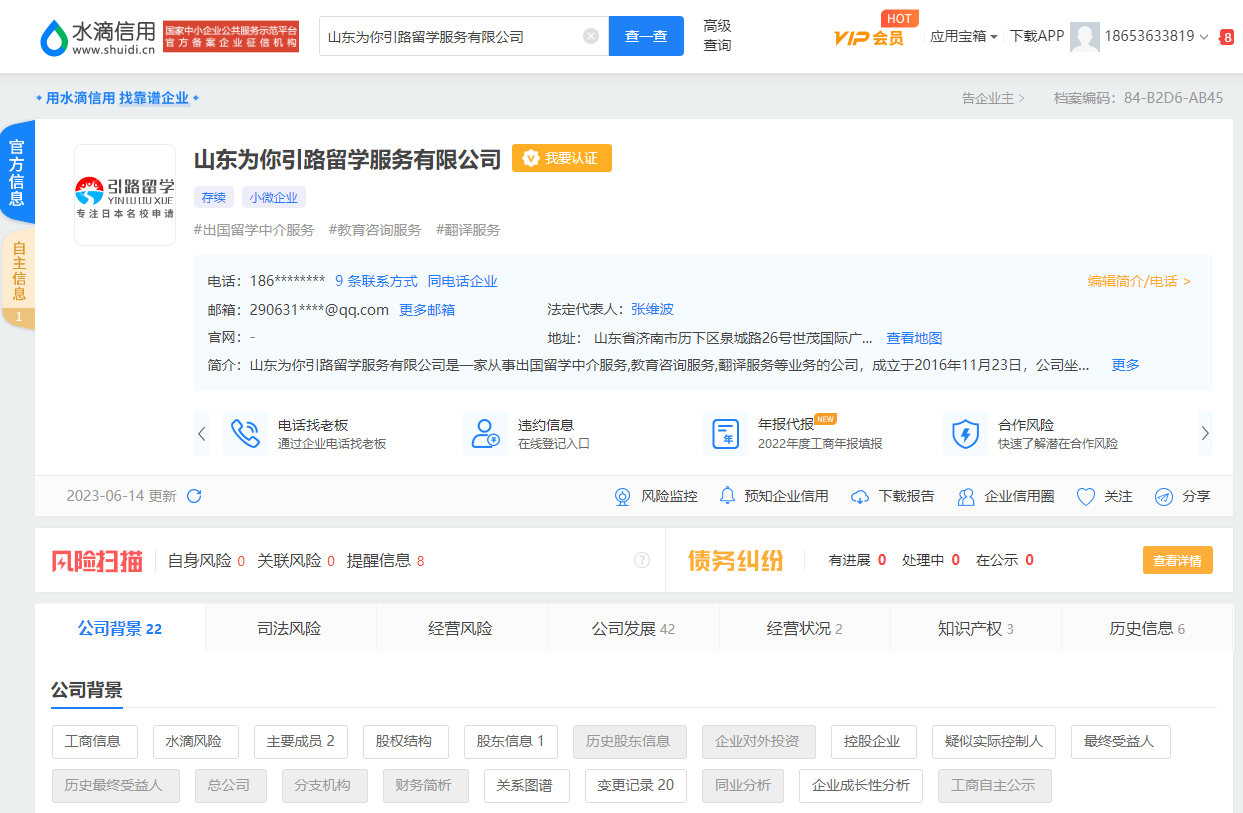Open 9 条联系方式 link
Screen dimensions: 1243x813
point(376,282)
